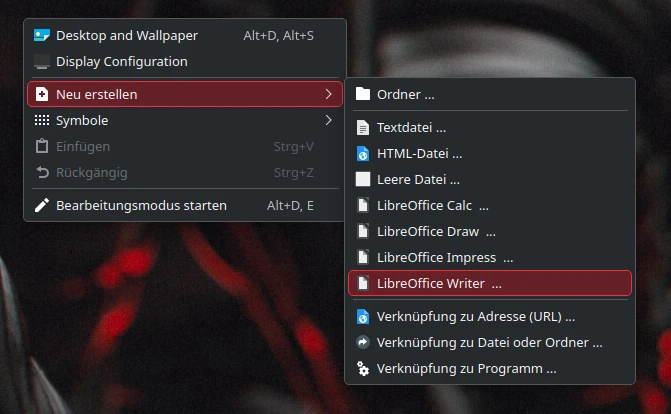The image size is (671, 414).
Task: Click the pencil icon for Bearbeitungsmodus starten
Action: pos(42,206)
